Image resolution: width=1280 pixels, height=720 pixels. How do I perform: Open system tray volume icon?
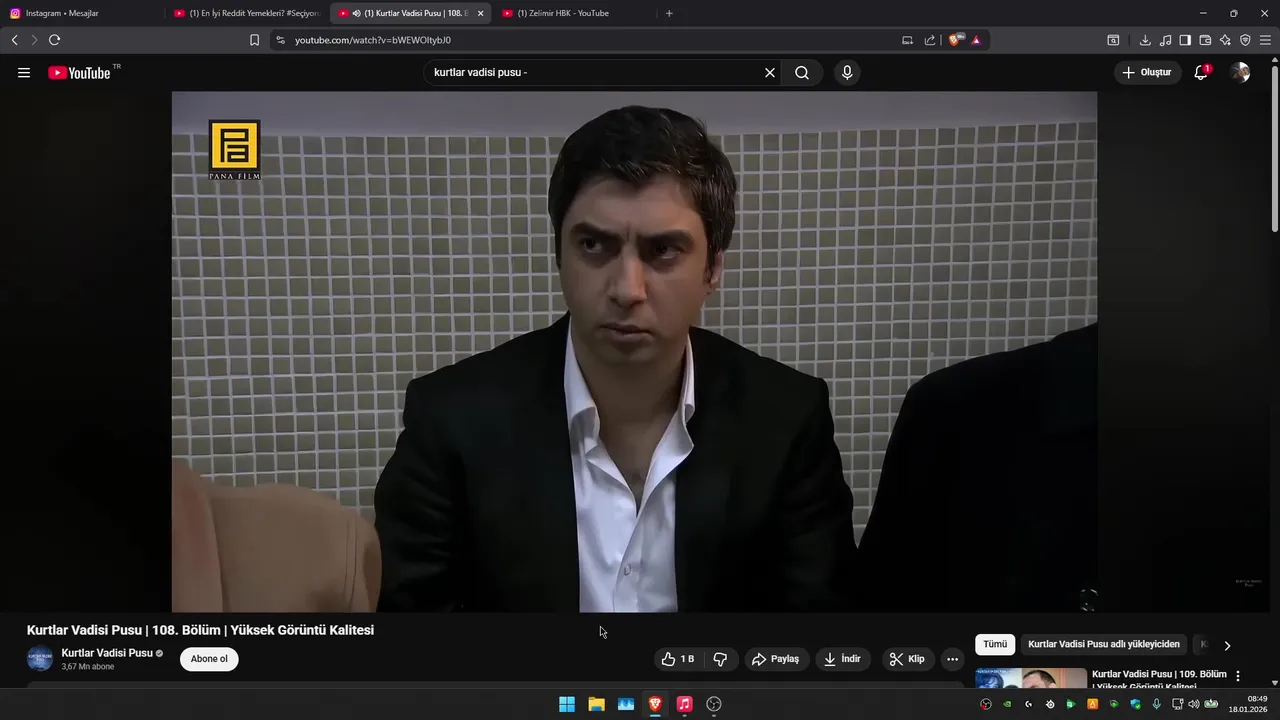(x=1193, y=704)
